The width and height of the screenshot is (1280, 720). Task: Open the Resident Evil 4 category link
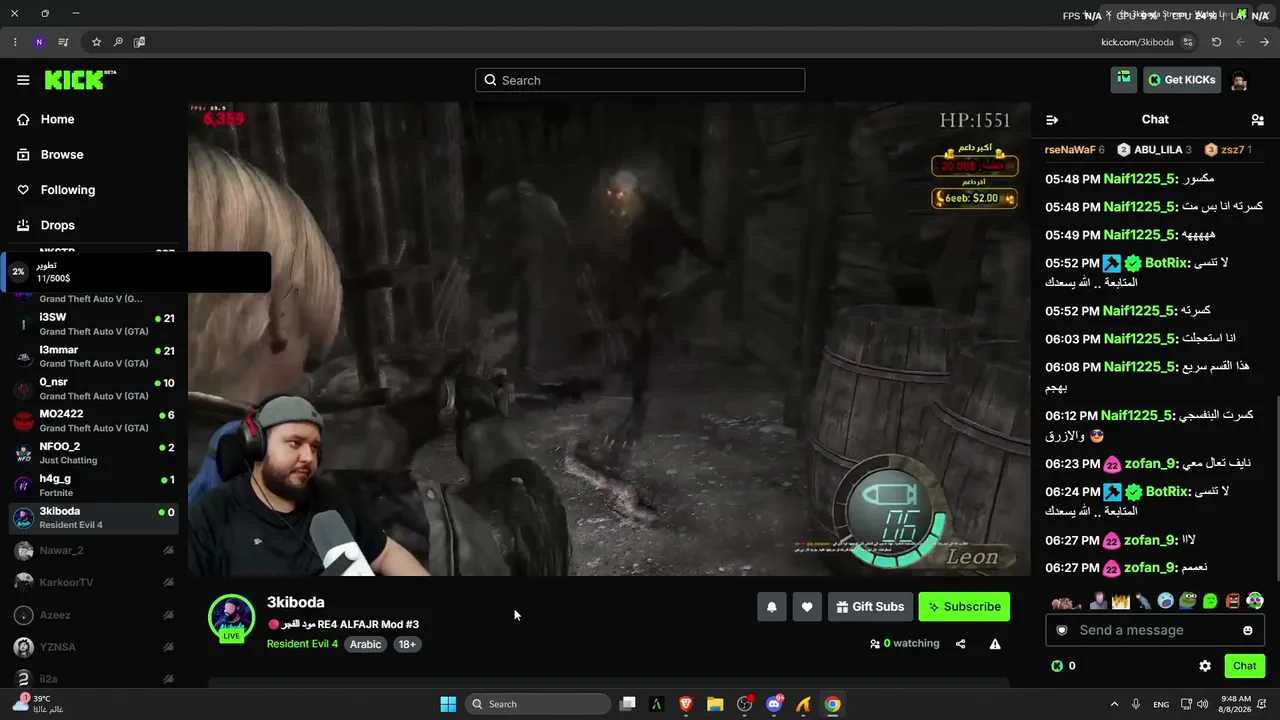[x=302, y=644]
